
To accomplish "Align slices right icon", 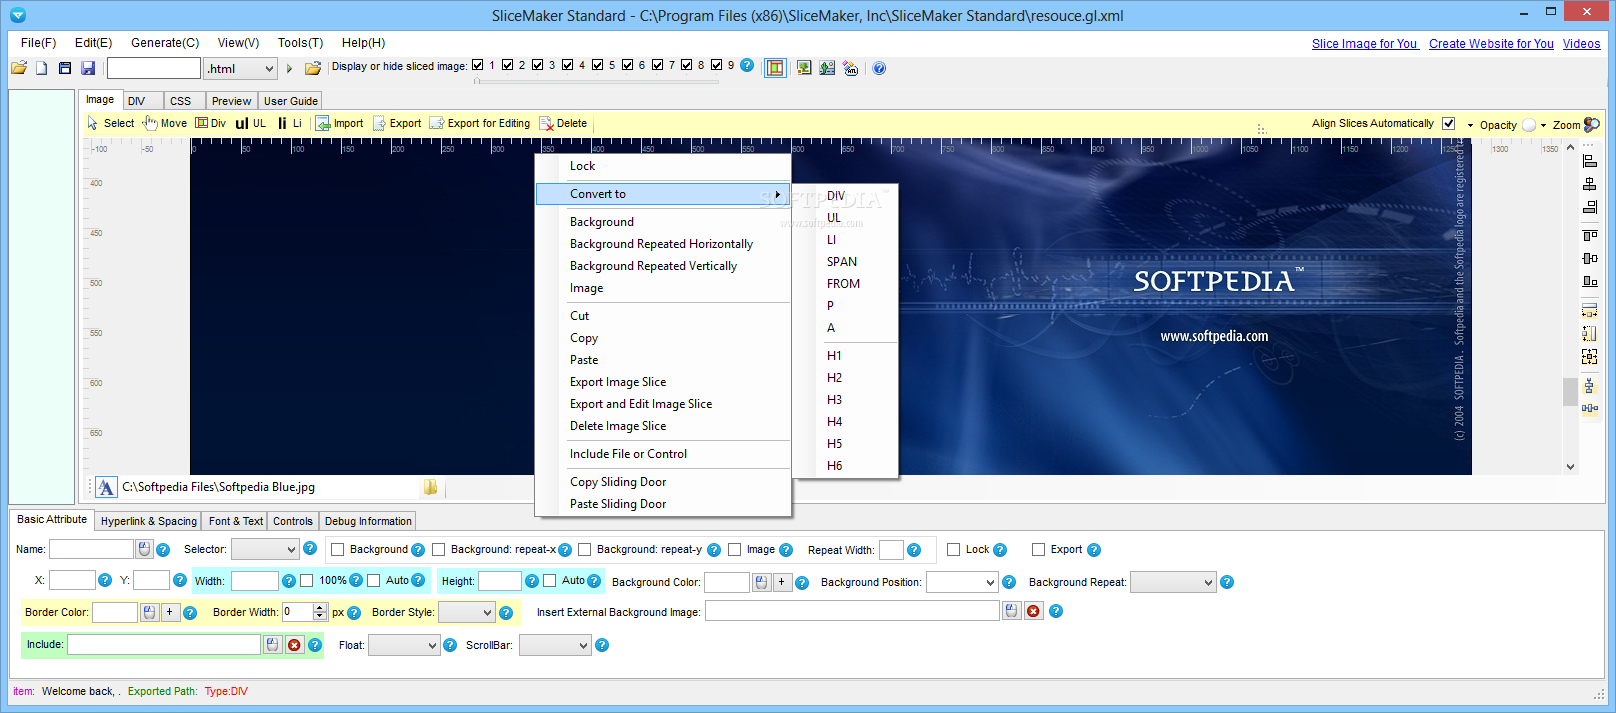I will [1590, 207].
